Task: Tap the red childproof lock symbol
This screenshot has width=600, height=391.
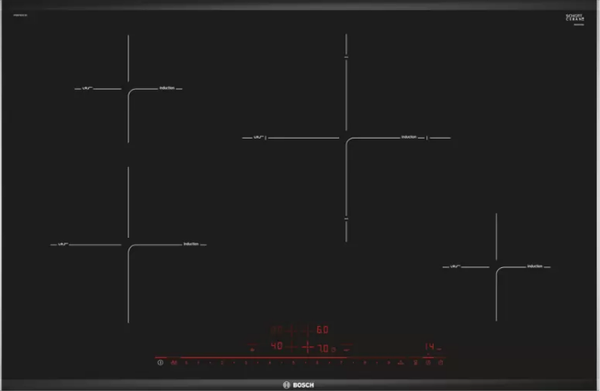Action: [x=174, y=362]
